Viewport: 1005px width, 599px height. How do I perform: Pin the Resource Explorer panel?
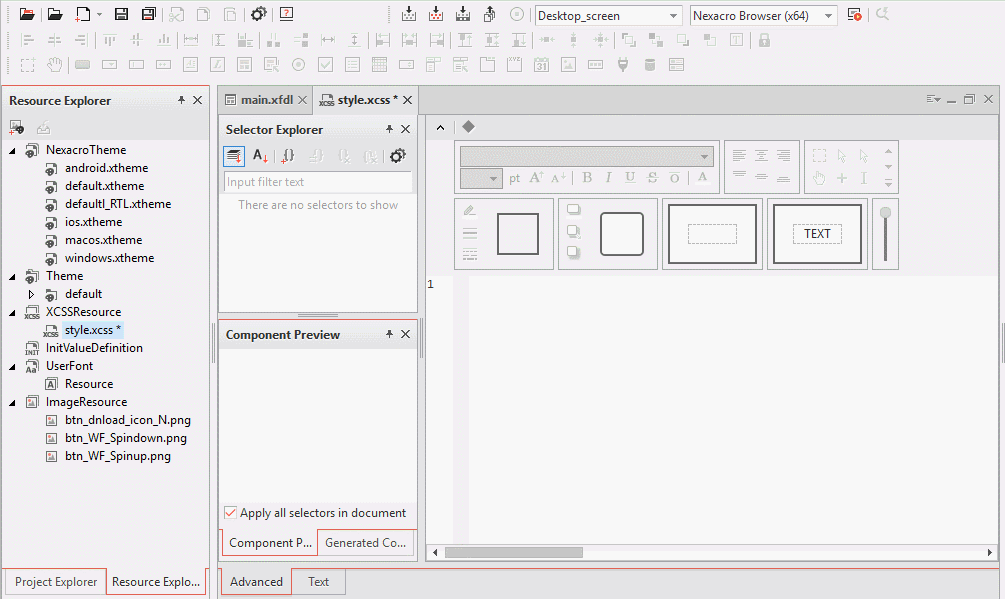181,100
